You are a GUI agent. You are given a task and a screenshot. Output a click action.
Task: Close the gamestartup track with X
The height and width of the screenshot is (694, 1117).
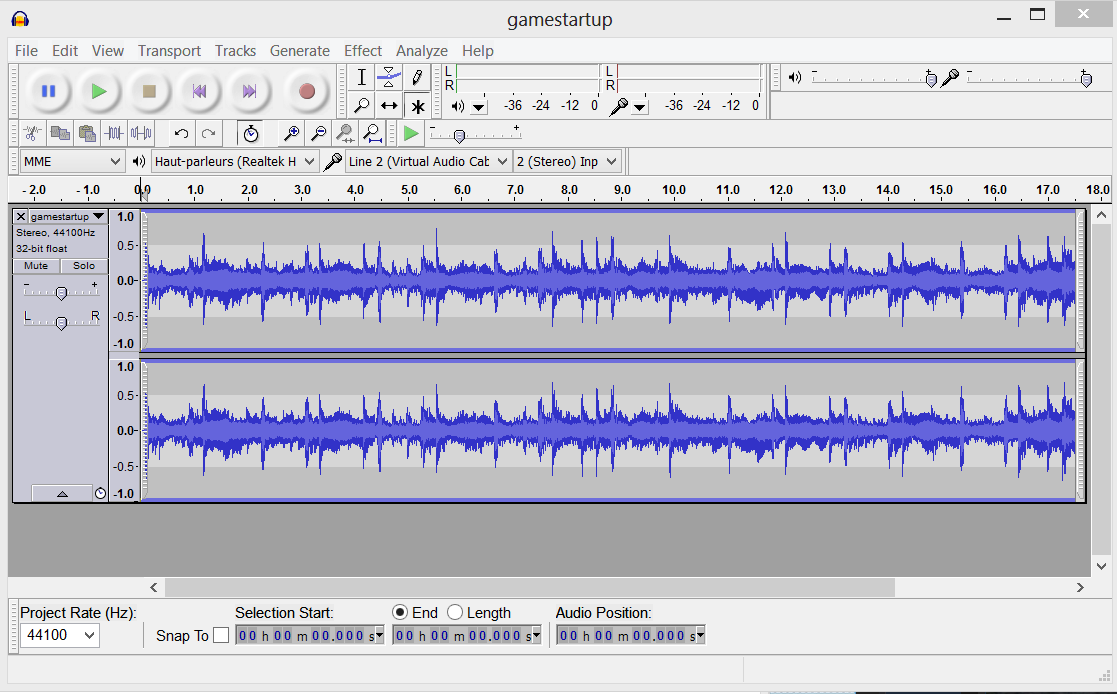(x=21, y=216)
